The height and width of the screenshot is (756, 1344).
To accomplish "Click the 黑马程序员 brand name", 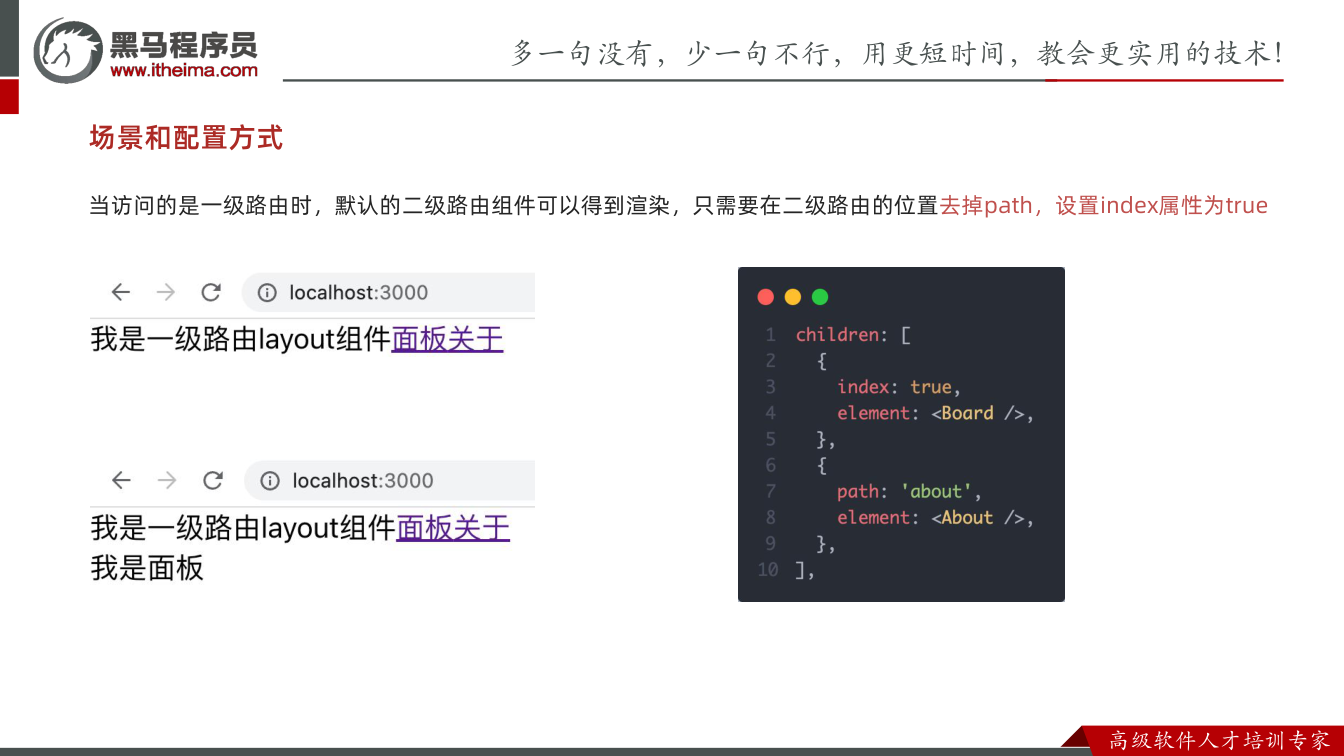I will pyautogui.click(x=184, y=44).
